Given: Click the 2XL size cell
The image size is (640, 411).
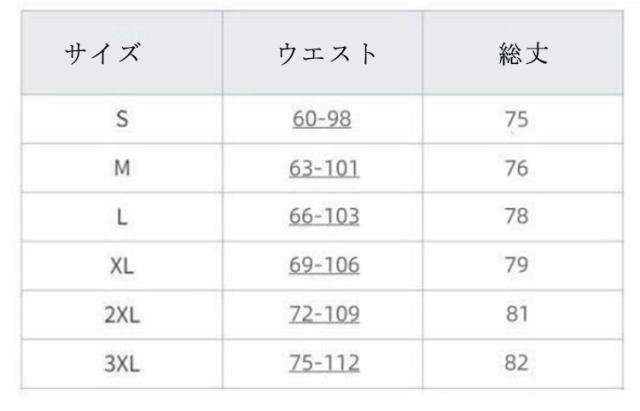Looking at the screenshot, I should (122, 314).
